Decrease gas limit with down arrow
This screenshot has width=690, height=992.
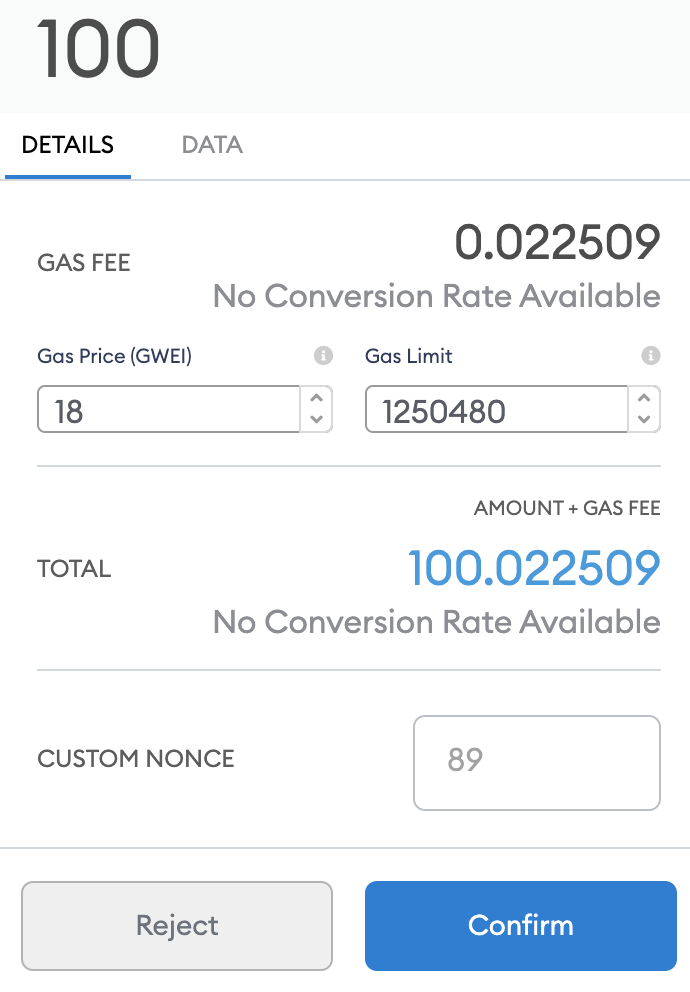click(644, 419)
